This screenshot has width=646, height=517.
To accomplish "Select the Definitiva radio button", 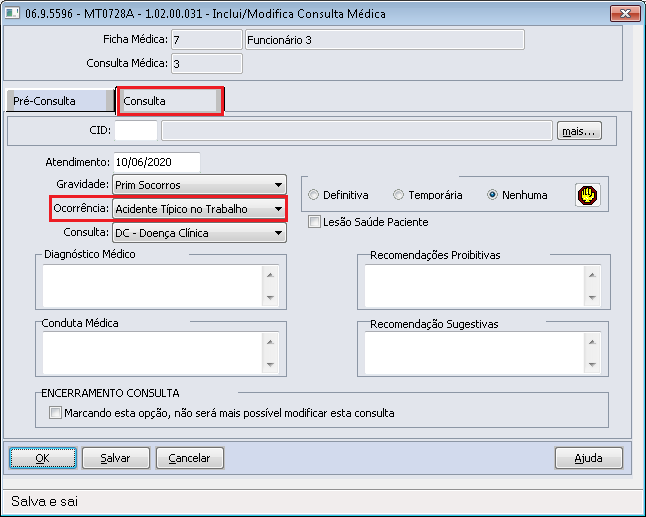I will click(313, 195).
